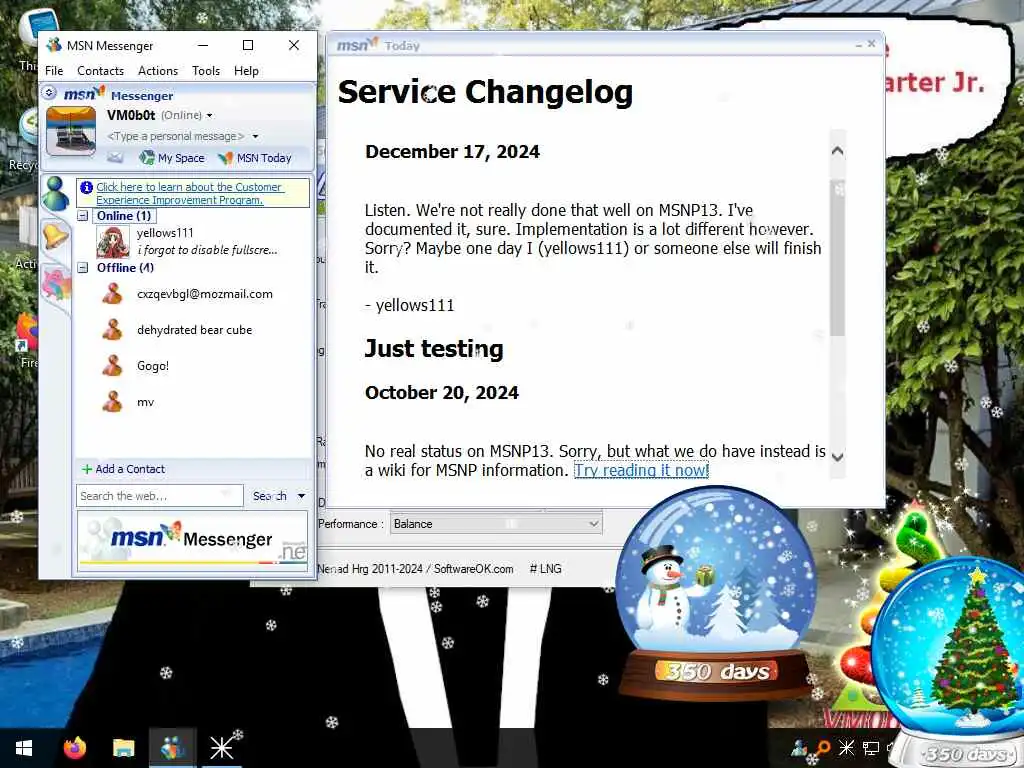
Task: Click the Customer Experience Improvement Program link
Action: click(189, 193)
